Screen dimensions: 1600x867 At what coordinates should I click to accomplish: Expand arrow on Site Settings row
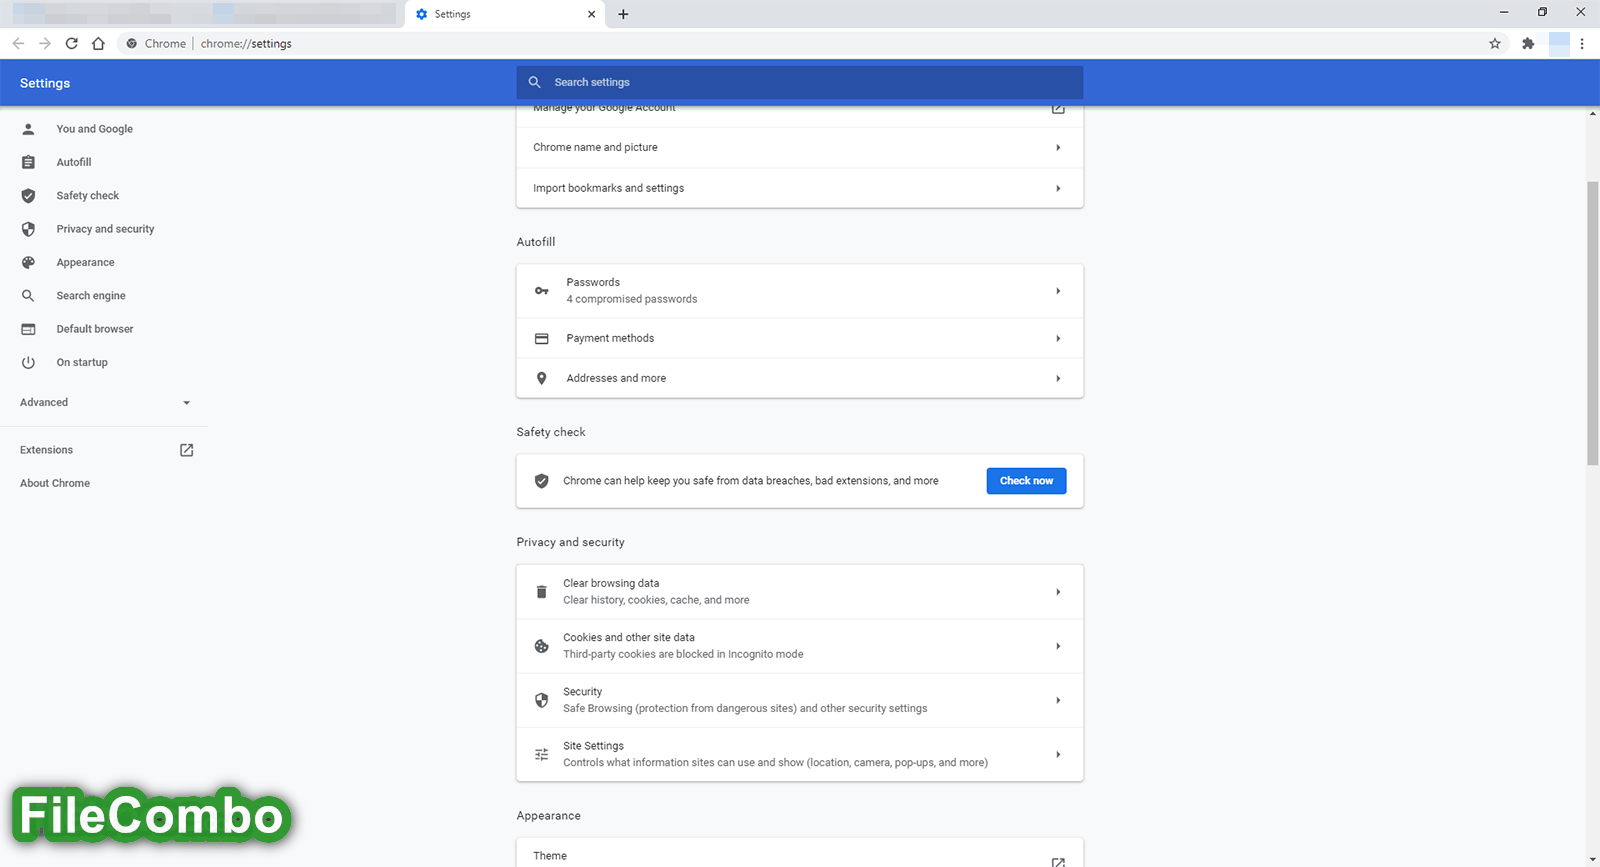pyautogui.click(x=1058, y=754)
